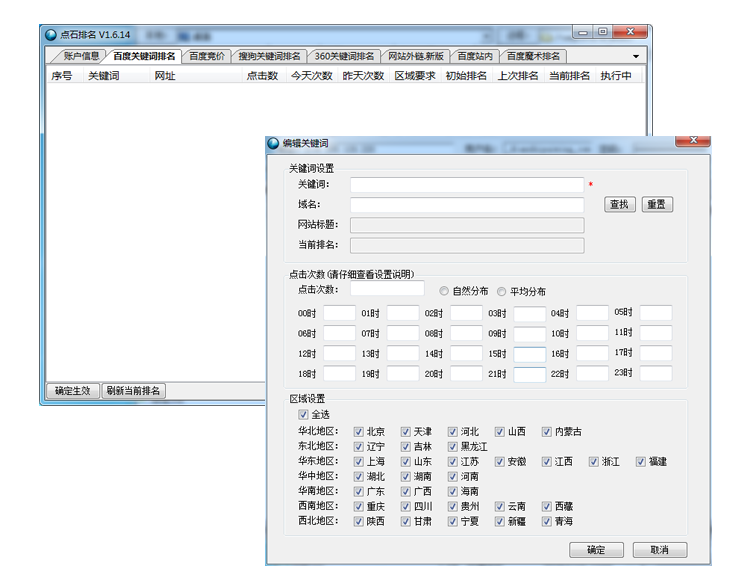
Task: Click the 刷新当前排名 button
Action: pos(134,391)
